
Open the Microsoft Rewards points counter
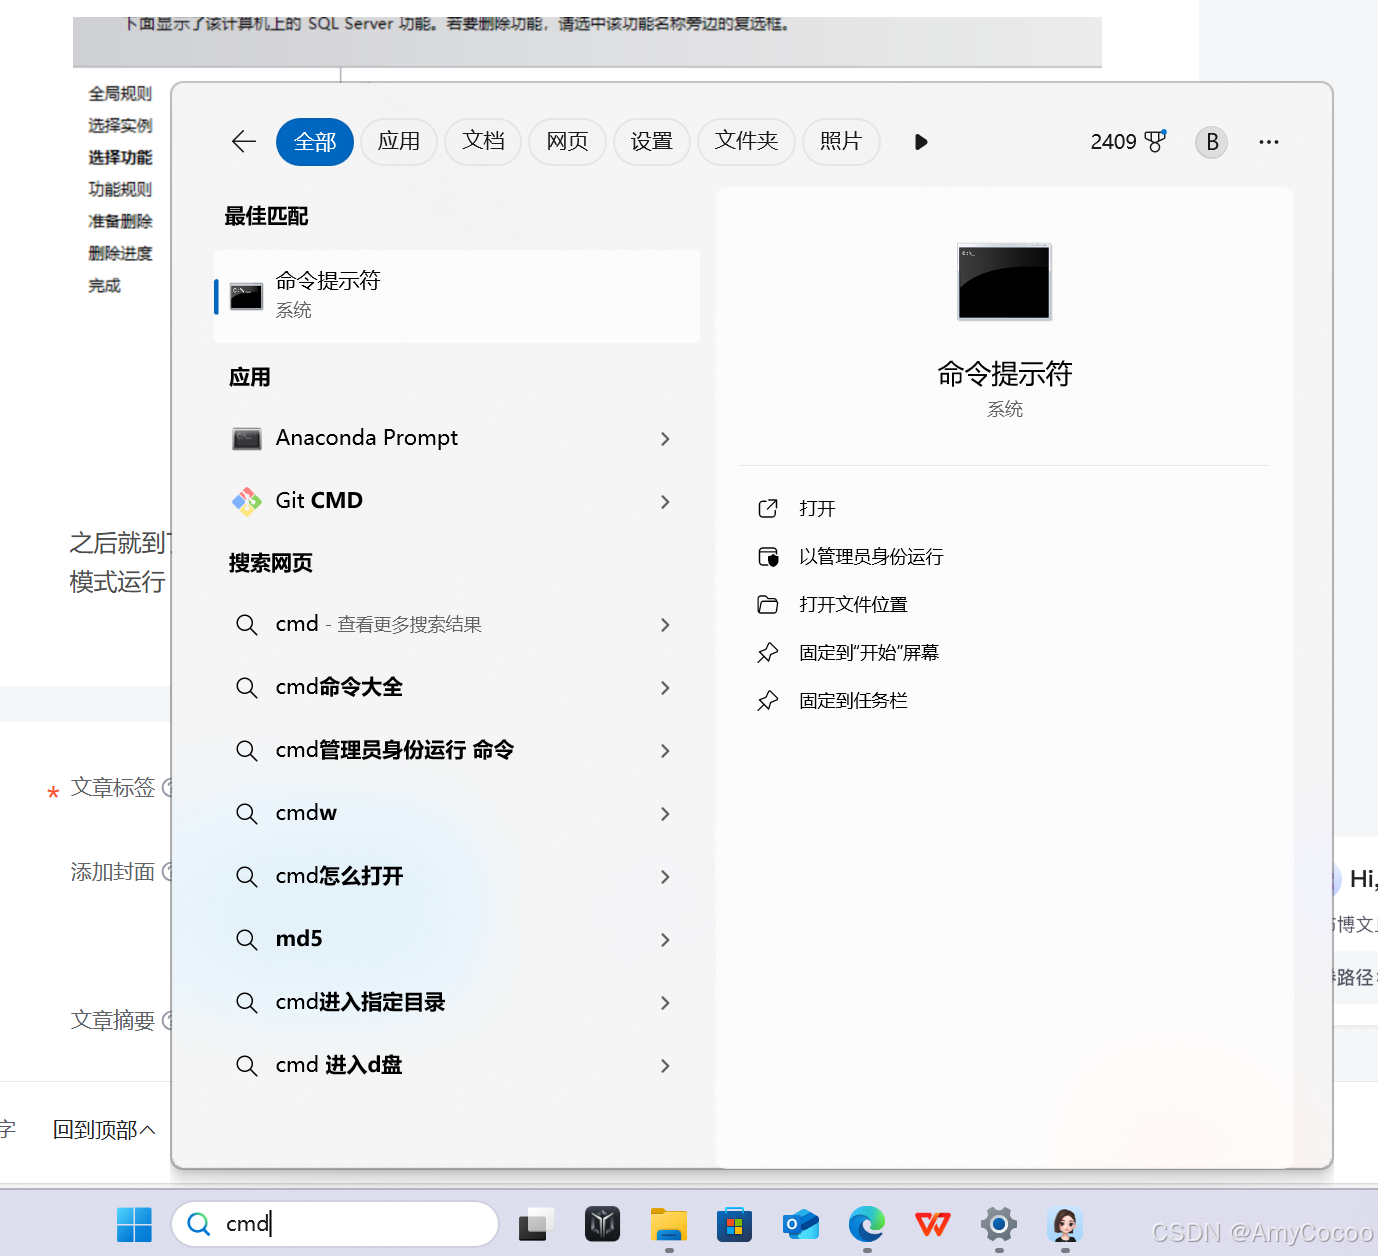(1127, 141)
